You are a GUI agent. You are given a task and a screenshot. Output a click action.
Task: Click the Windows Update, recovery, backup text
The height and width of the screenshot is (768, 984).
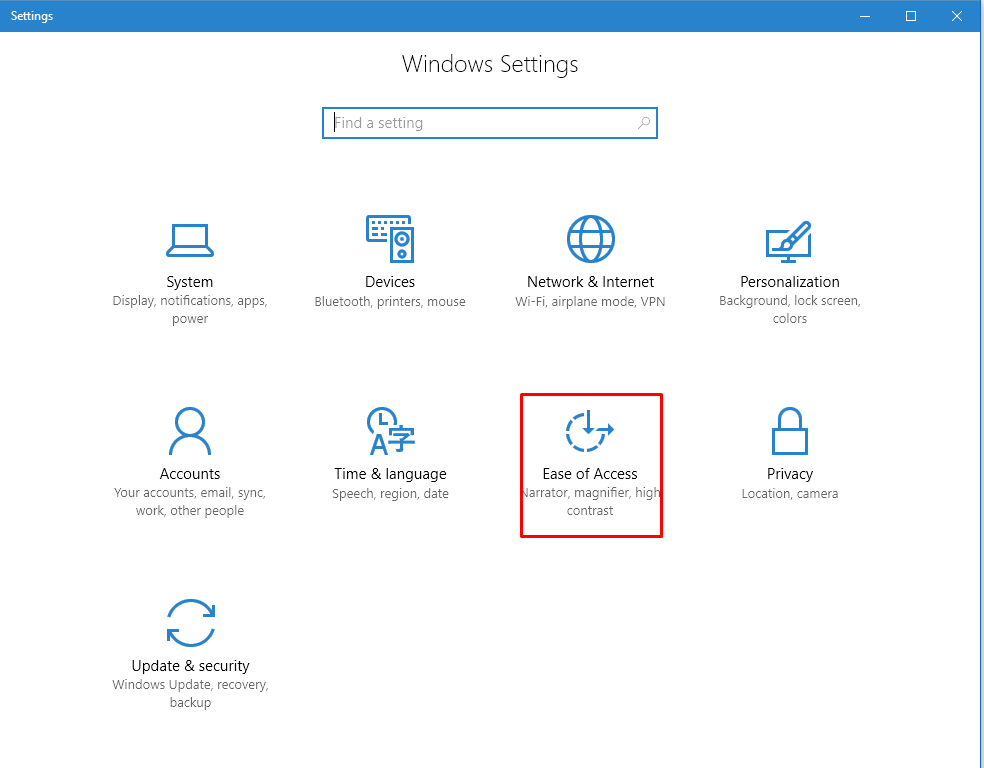pos(190,693)
